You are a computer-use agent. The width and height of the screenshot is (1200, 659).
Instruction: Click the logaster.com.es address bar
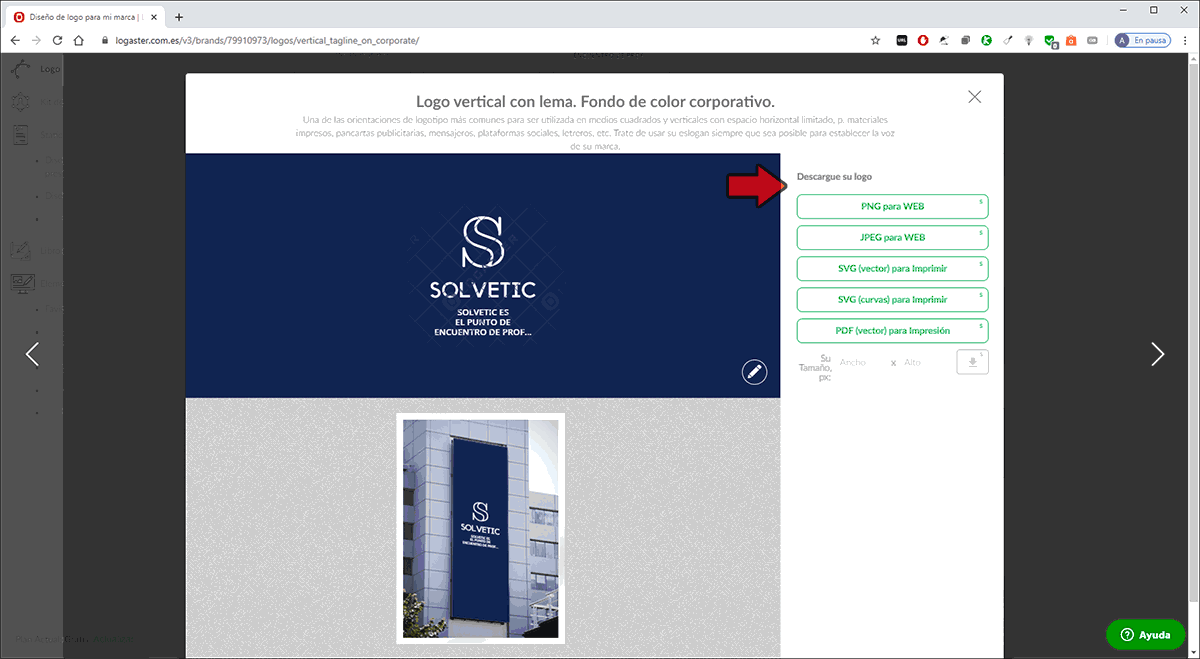tap(485, 40)
